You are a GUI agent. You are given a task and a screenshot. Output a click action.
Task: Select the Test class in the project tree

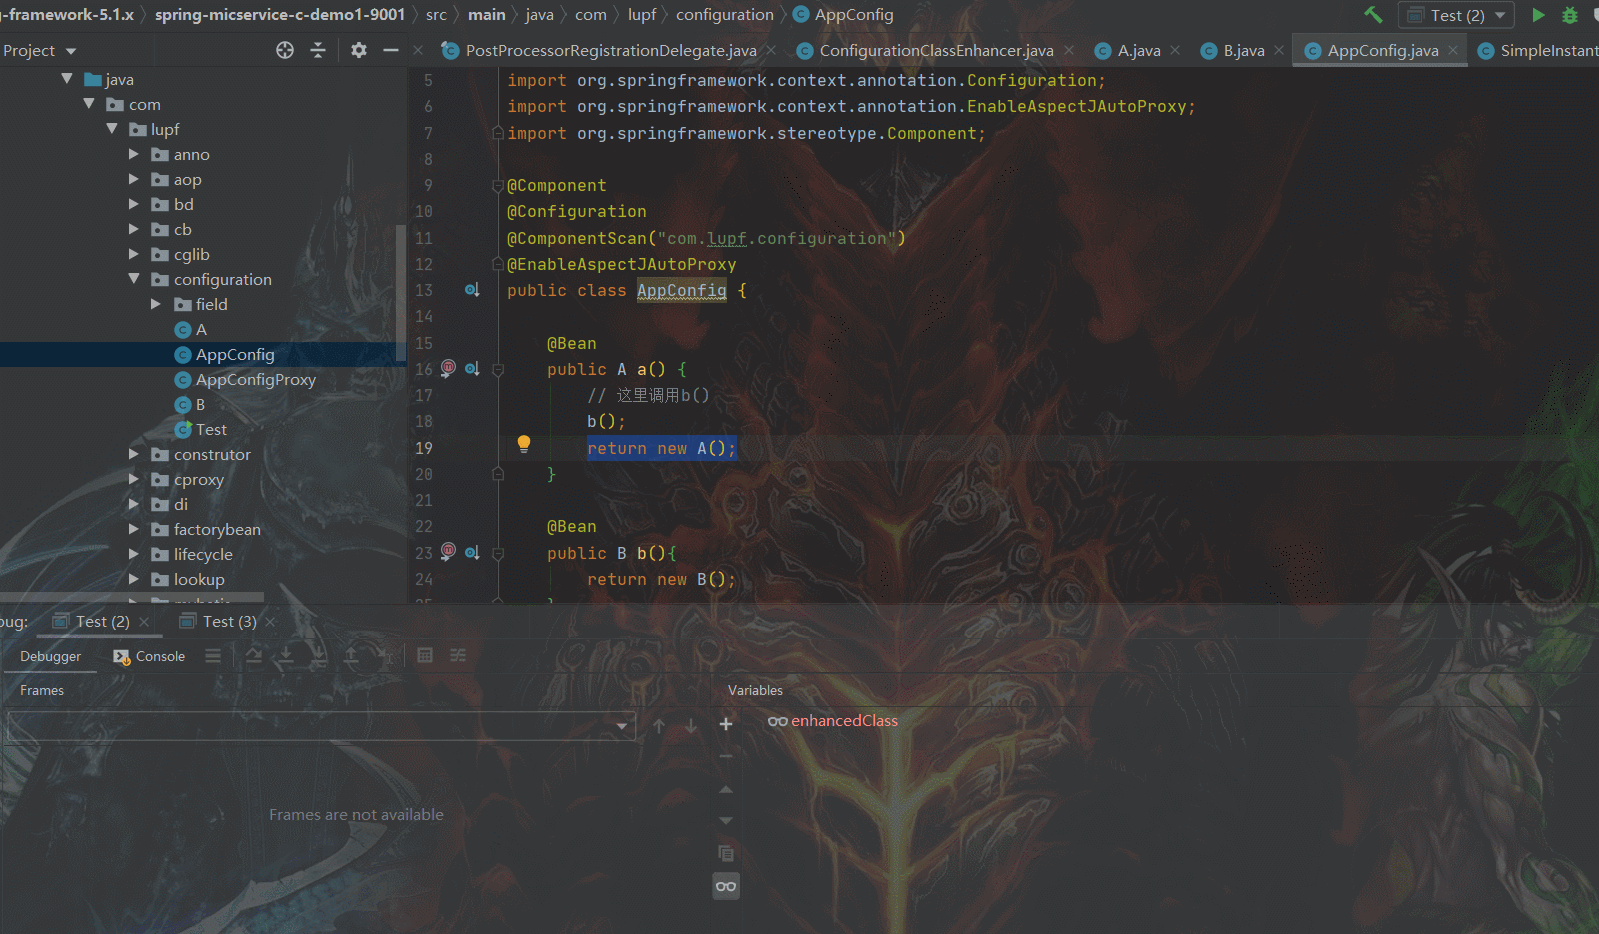(211, 429)
